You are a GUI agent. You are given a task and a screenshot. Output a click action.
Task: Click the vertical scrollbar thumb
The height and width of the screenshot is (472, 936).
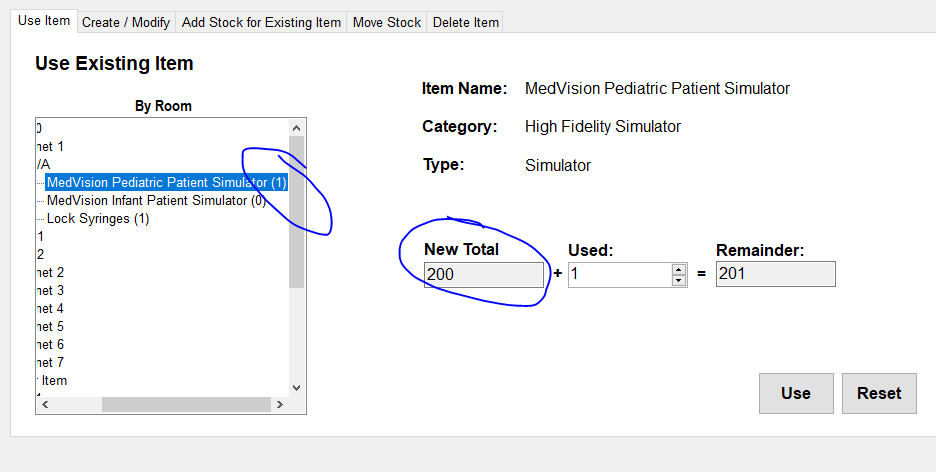coord(297,212)
